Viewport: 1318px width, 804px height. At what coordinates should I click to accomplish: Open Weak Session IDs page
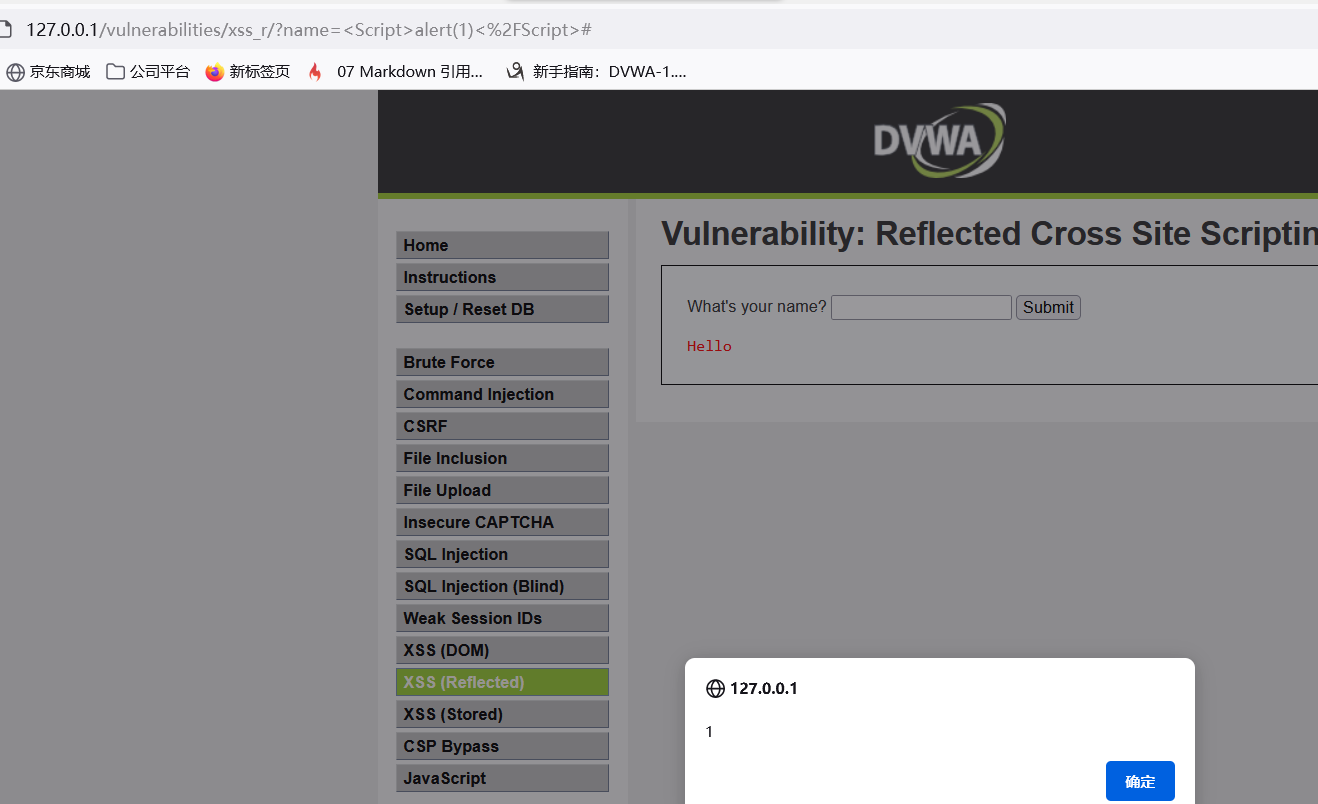[502, 618]
